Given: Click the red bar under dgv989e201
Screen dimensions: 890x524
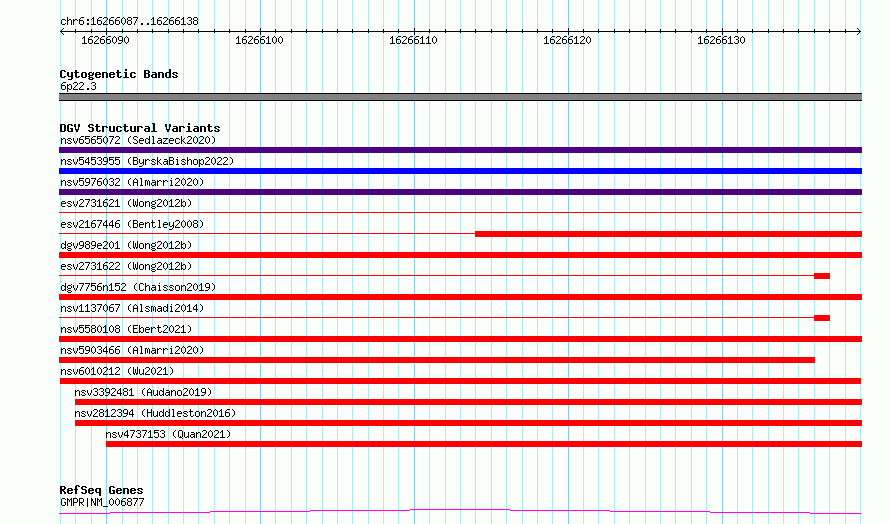Looking at the screenshot, I should (x=460, y=255).
